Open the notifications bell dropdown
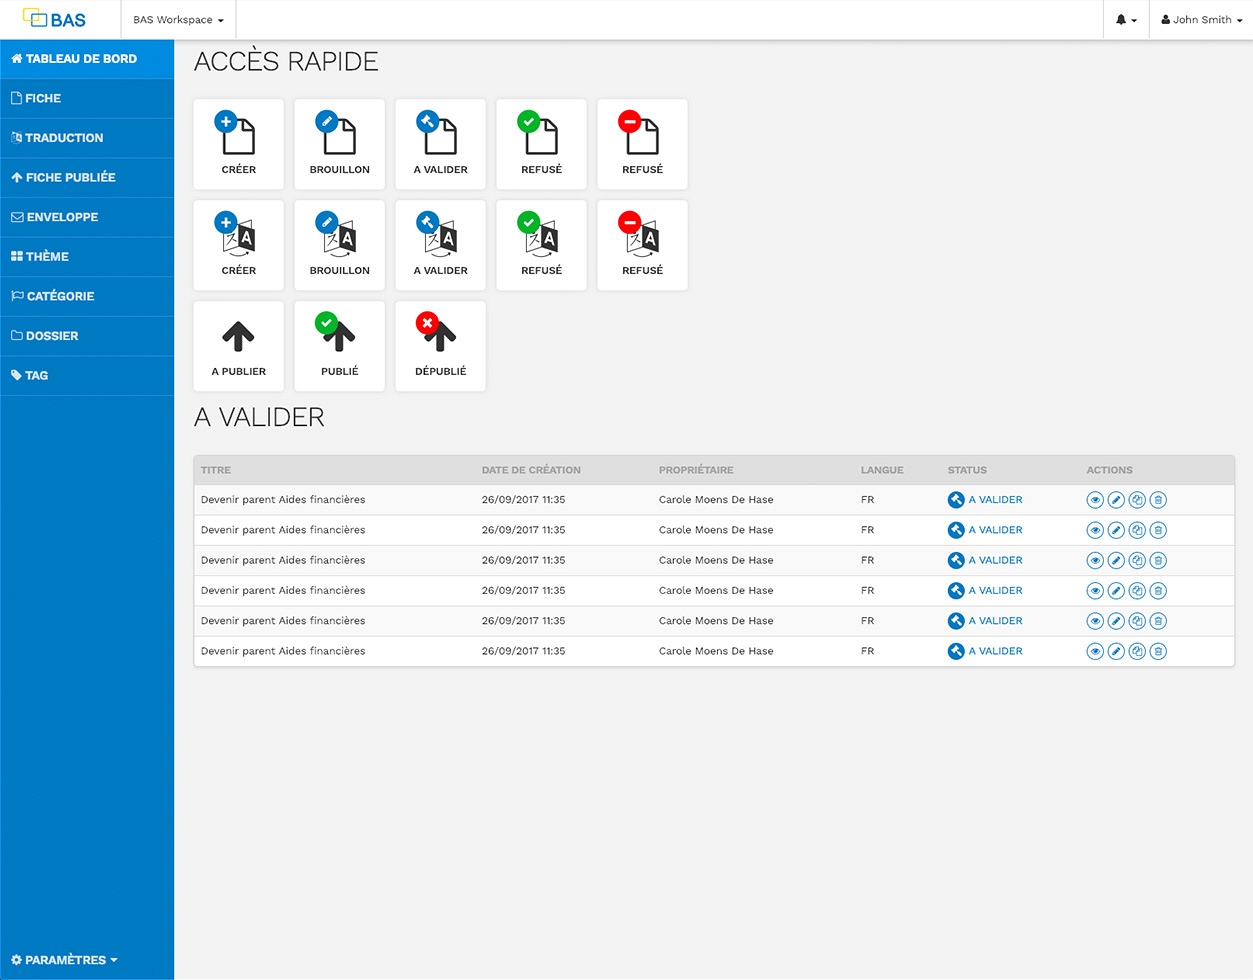Image resolution: width=1253 pixels, height=980 pixels. 1126,20
